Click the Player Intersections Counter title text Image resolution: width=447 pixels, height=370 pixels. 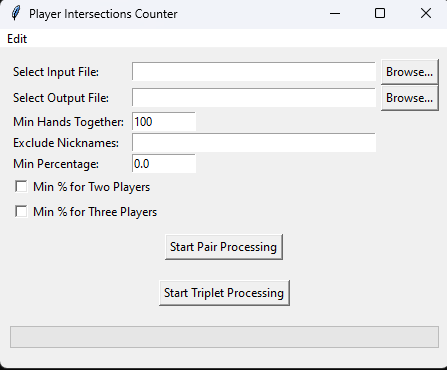[103, 14]
